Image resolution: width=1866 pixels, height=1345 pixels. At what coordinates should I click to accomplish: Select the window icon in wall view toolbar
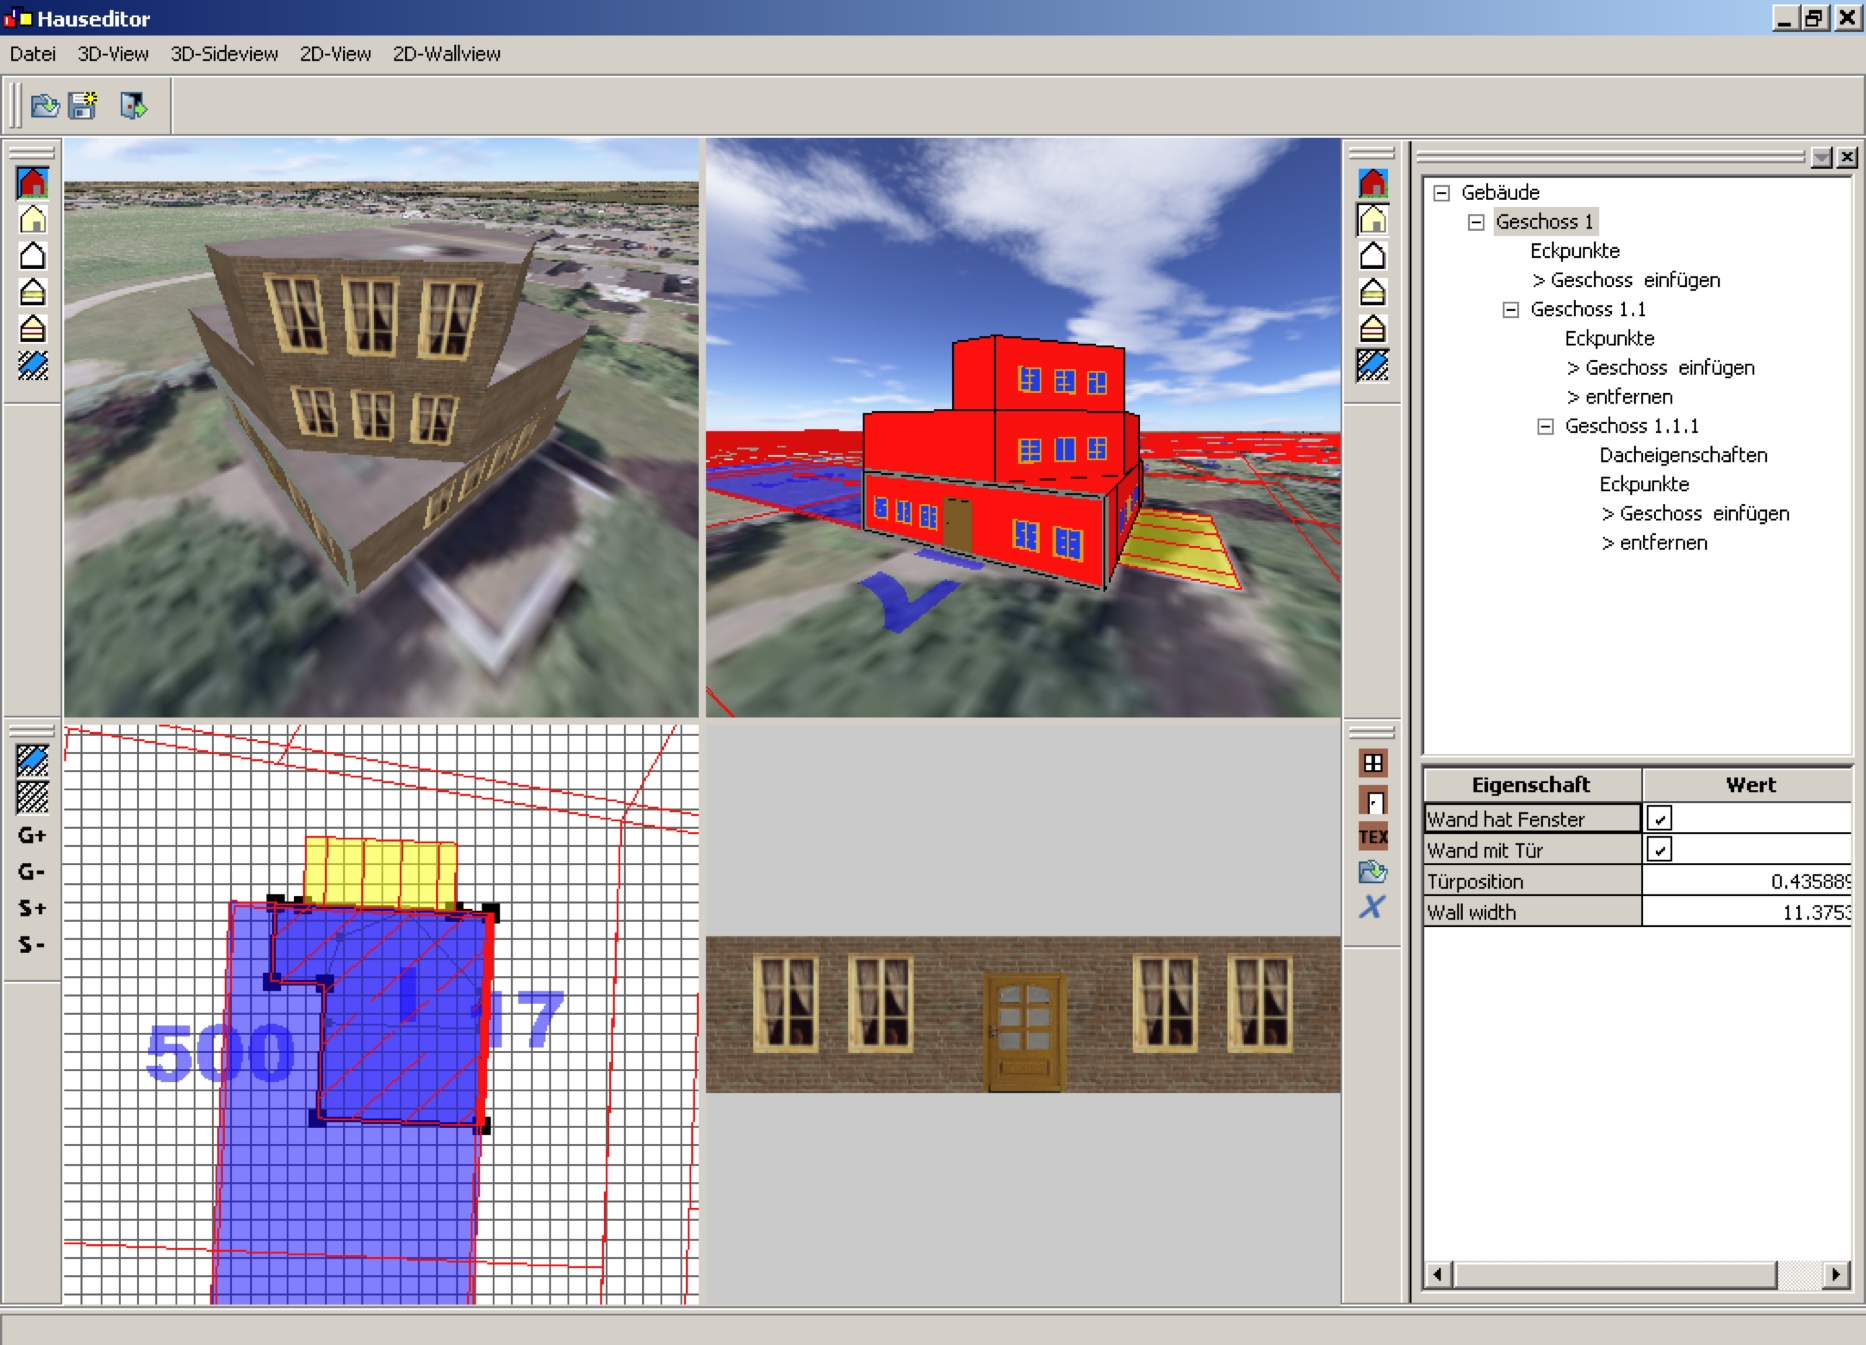point(1372,764)
